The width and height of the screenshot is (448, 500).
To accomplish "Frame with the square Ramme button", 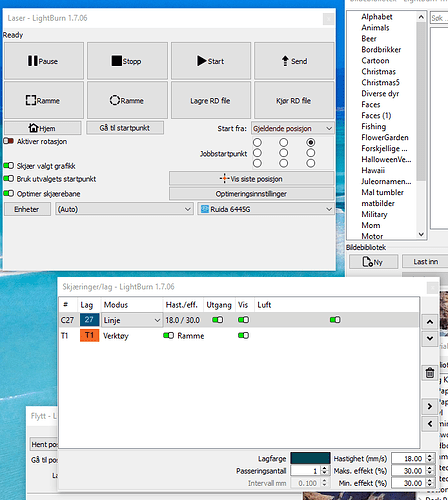I will [44, 100].
